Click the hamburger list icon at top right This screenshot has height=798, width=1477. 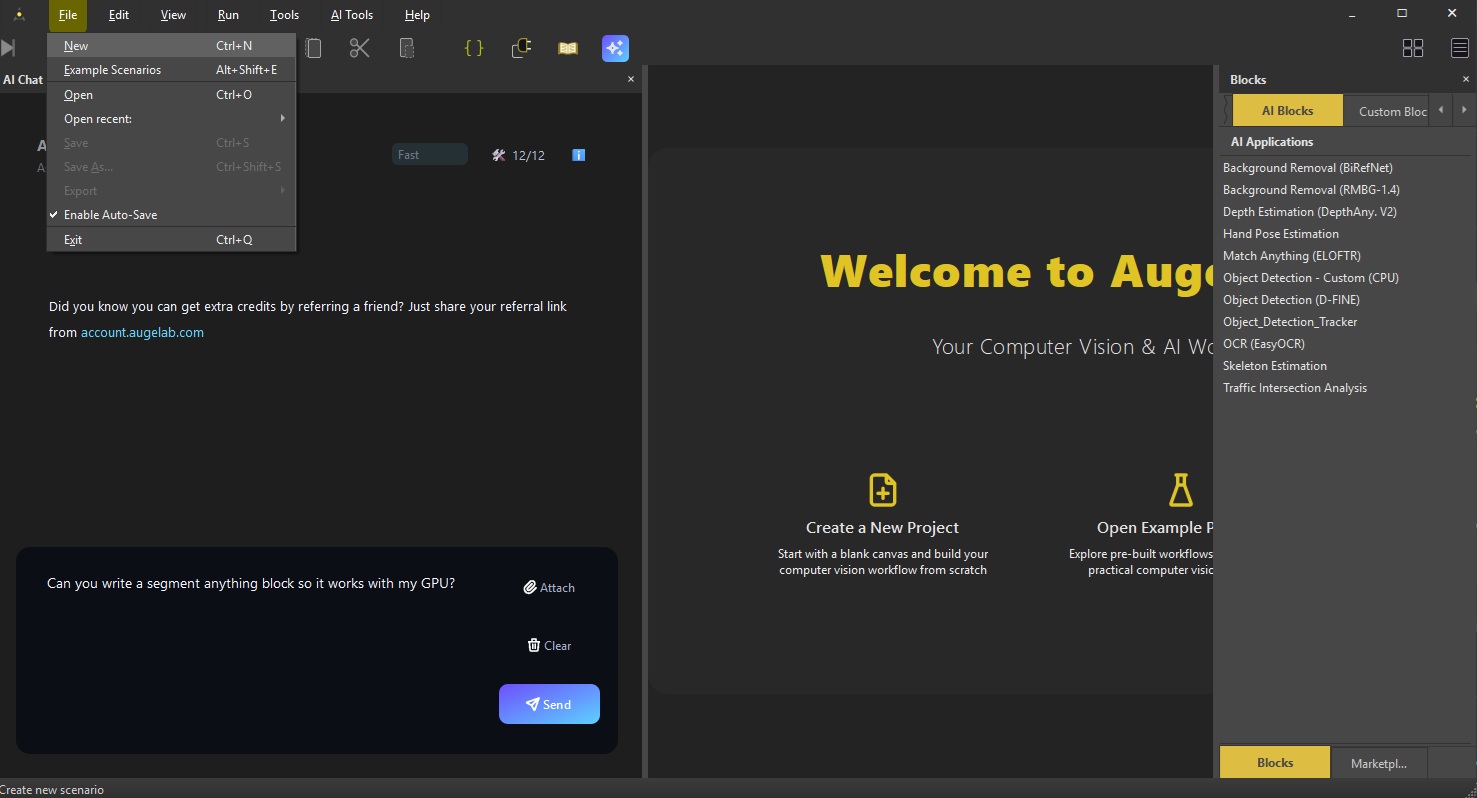[x=1460, y=48]
